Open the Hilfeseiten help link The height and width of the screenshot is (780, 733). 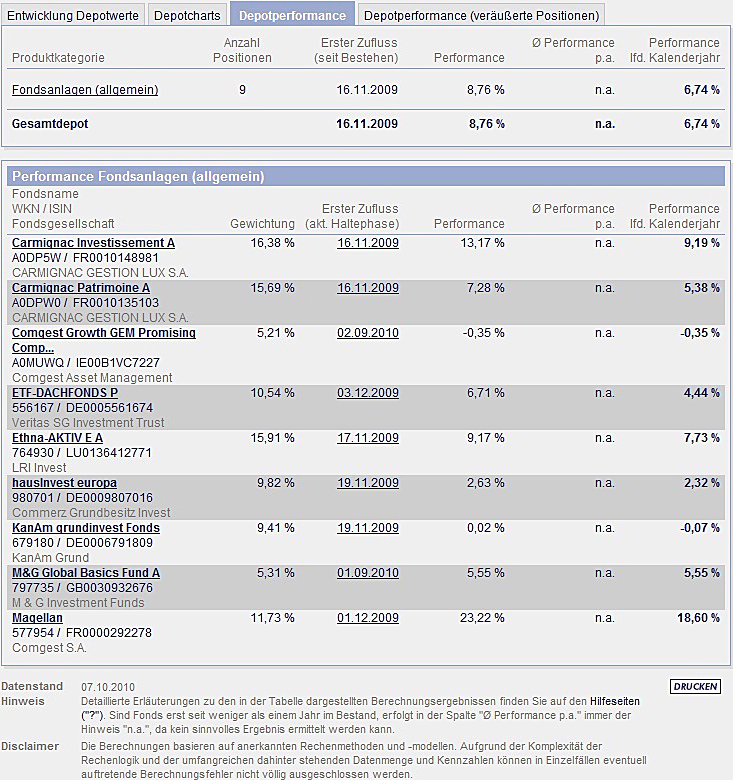pos(615,701)
